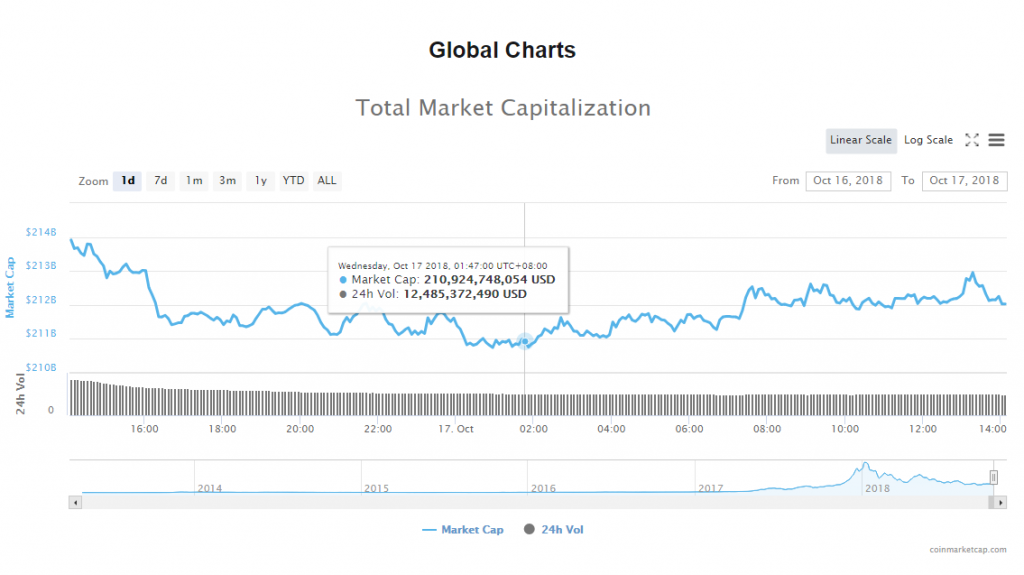Click the Market Cap data point marker
The width and height of the screenshot is (1024, 575).
click(x=525, y=342)
